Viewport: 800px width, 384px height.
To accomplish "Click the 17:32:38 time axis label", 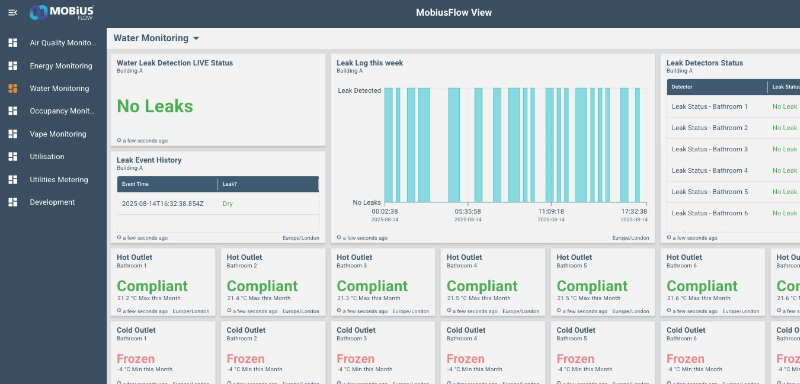I will (634, 211).
